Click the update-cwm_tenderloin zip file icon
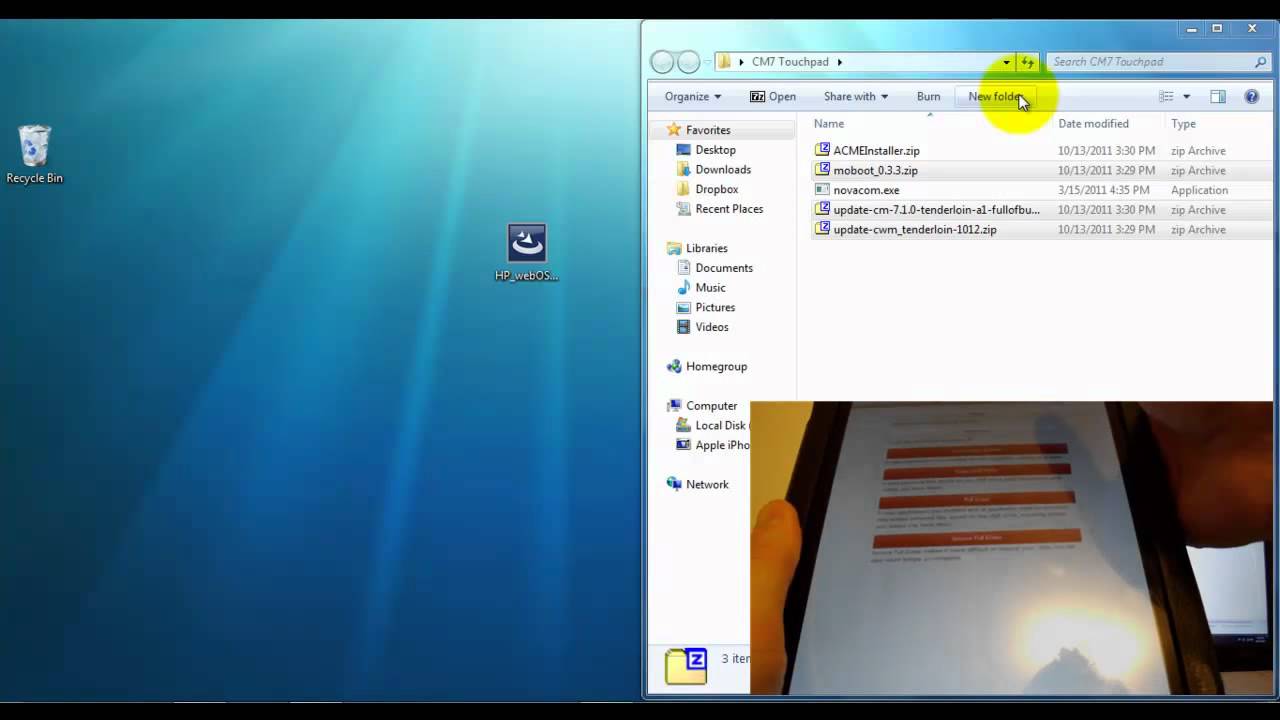This screenshot has width=1280, height=720. [x=822, y=229]
